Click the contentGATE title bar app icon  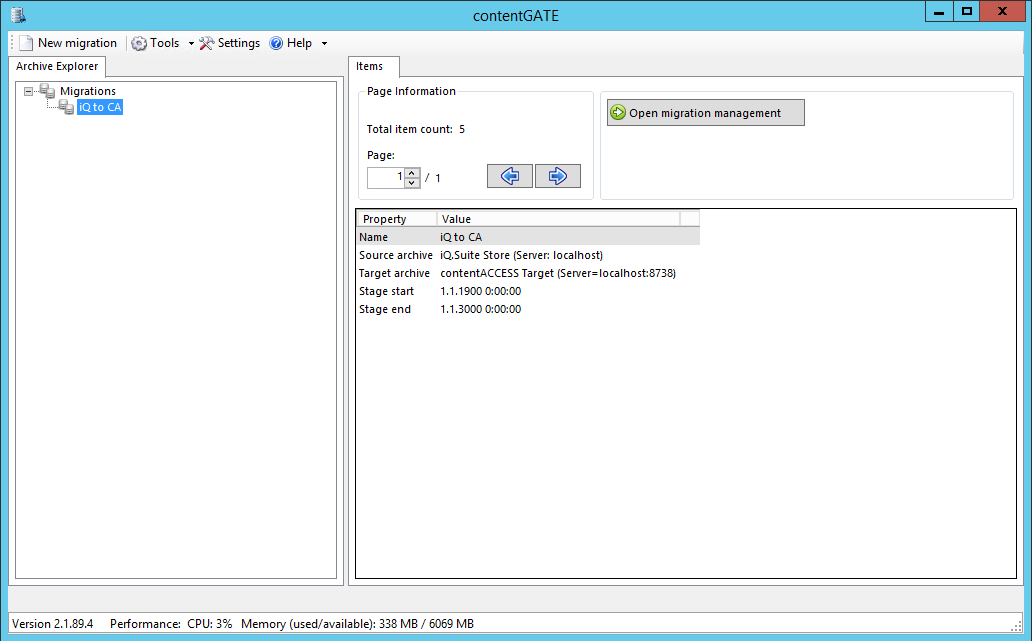[17, 13]
